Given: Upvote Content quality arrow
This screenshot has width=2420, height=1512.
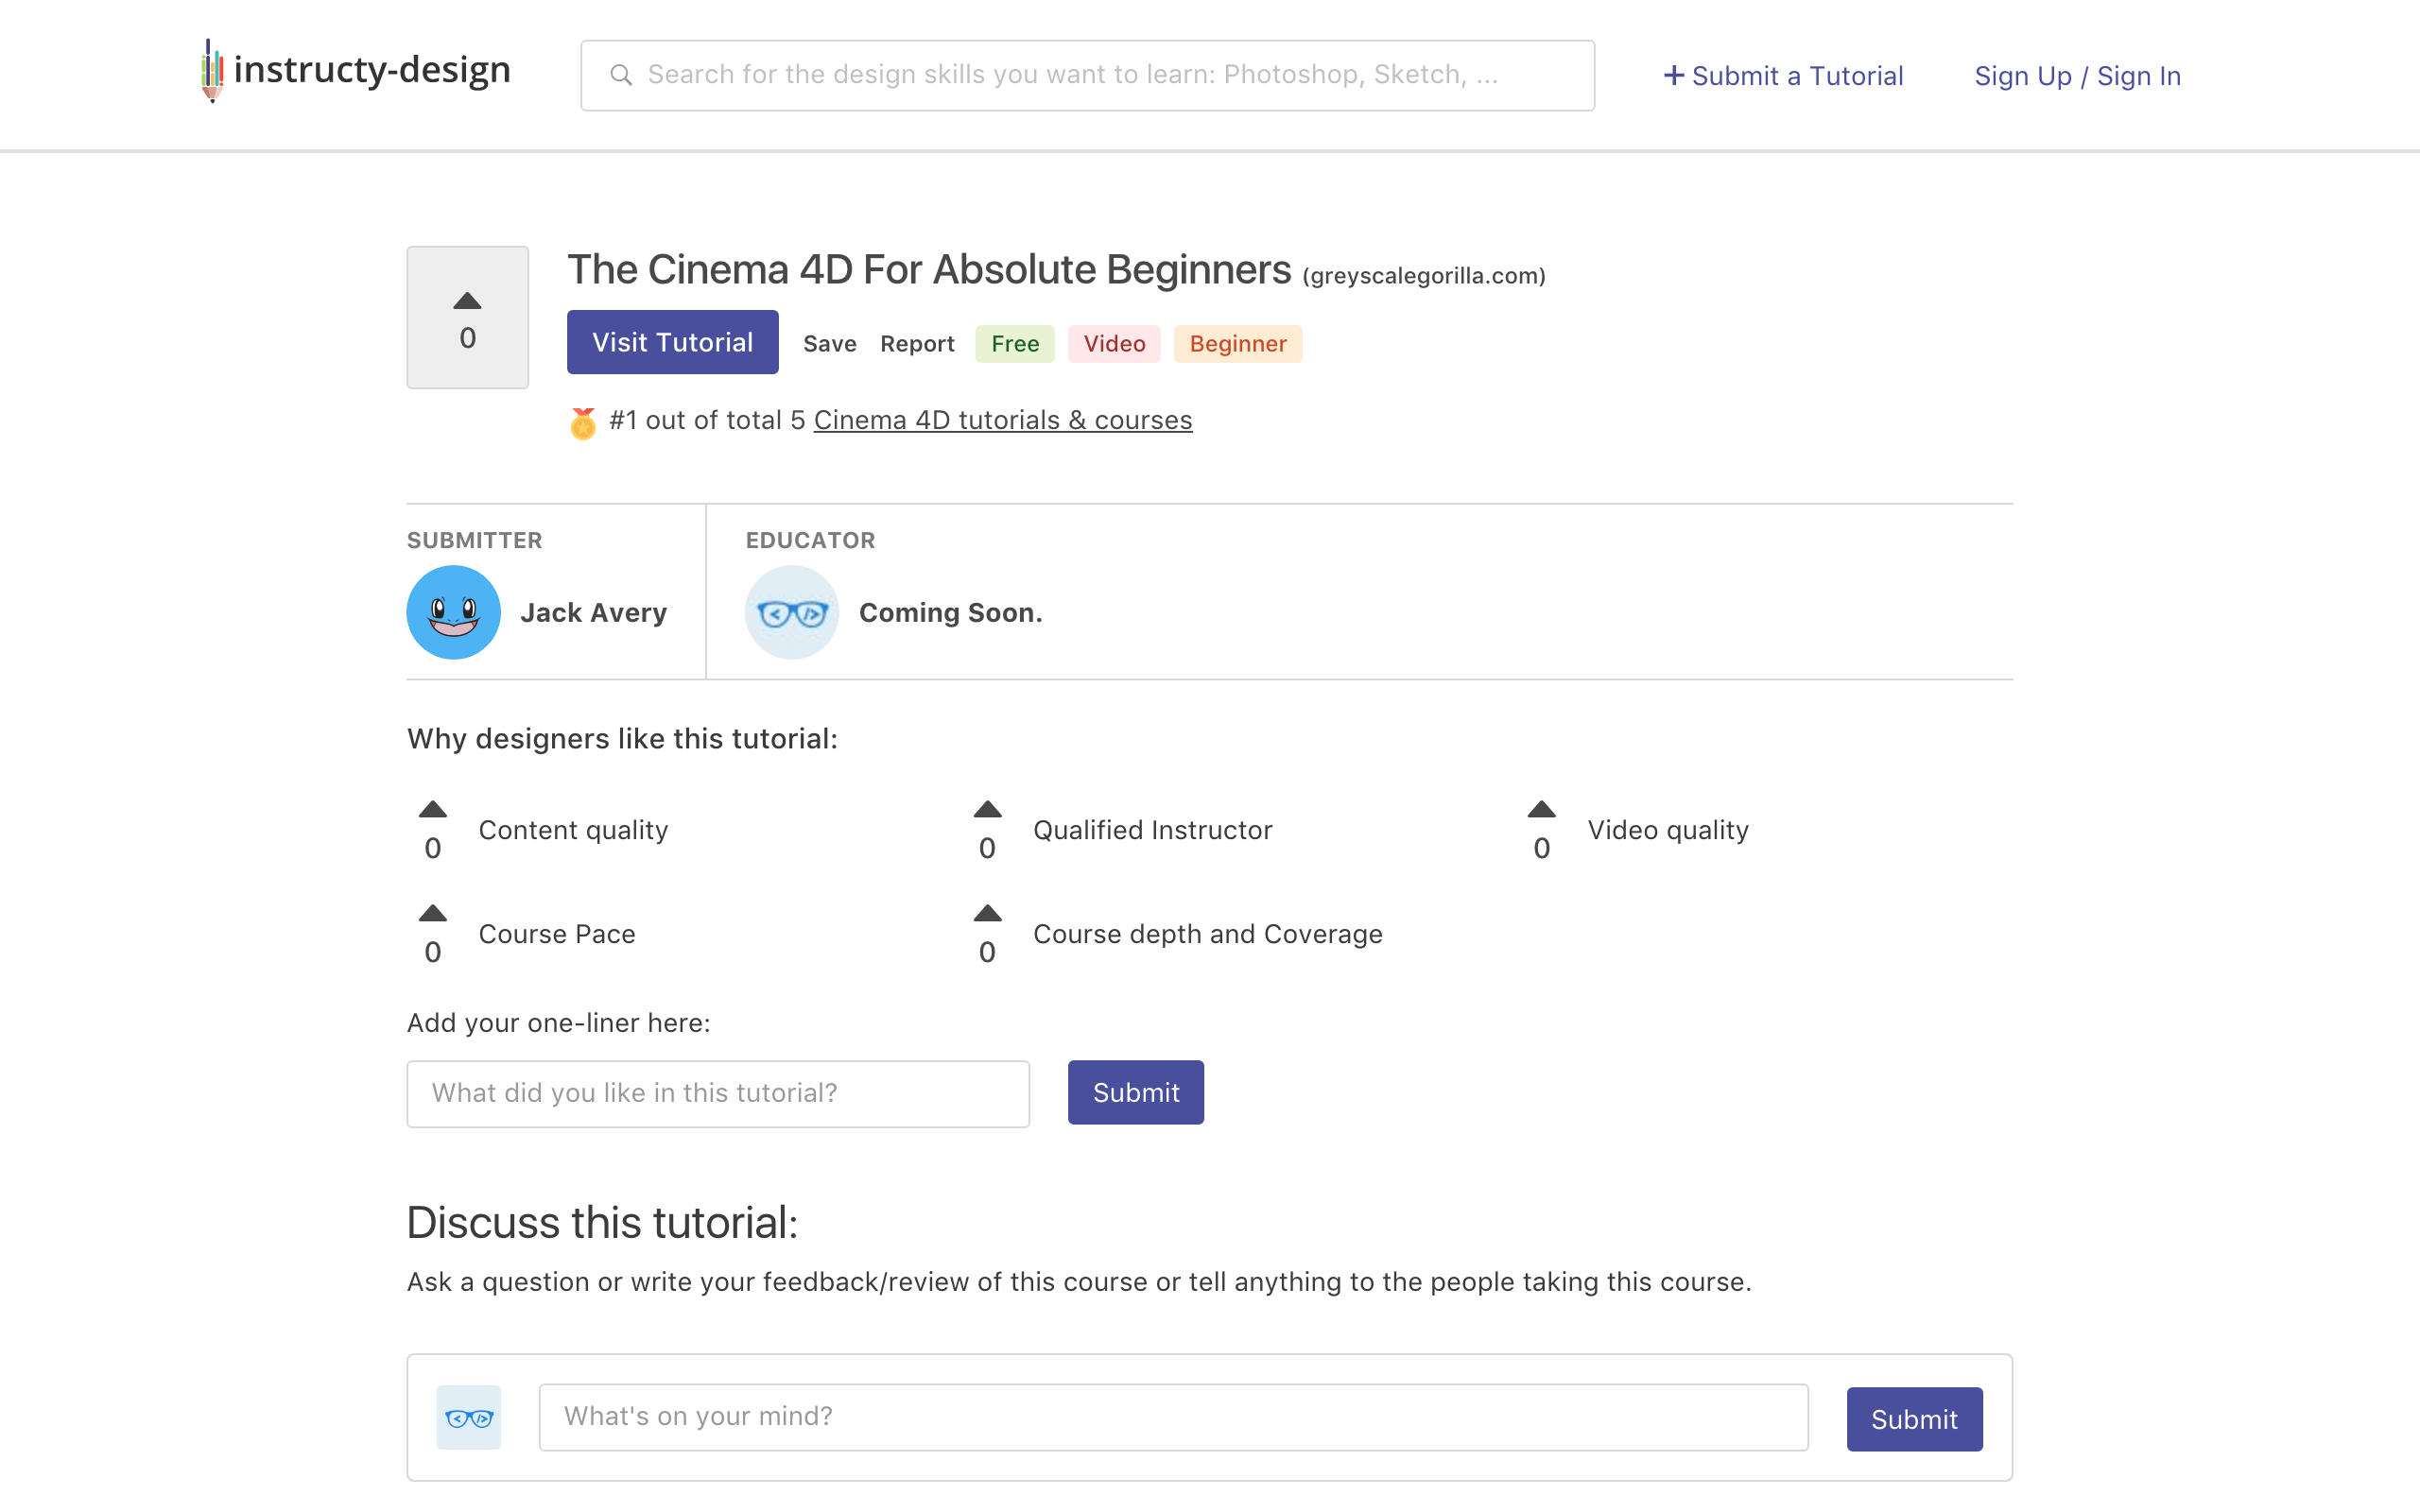Looking at the screenshot, I should tap(432, 810).
